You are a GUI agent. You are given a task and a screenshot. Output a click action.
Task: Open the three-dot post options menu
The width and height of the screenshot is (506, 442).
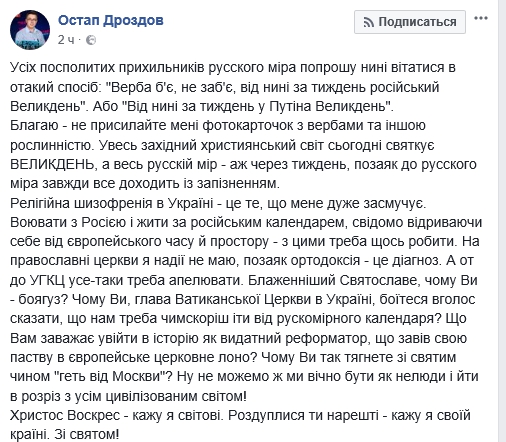pos(481,18)
